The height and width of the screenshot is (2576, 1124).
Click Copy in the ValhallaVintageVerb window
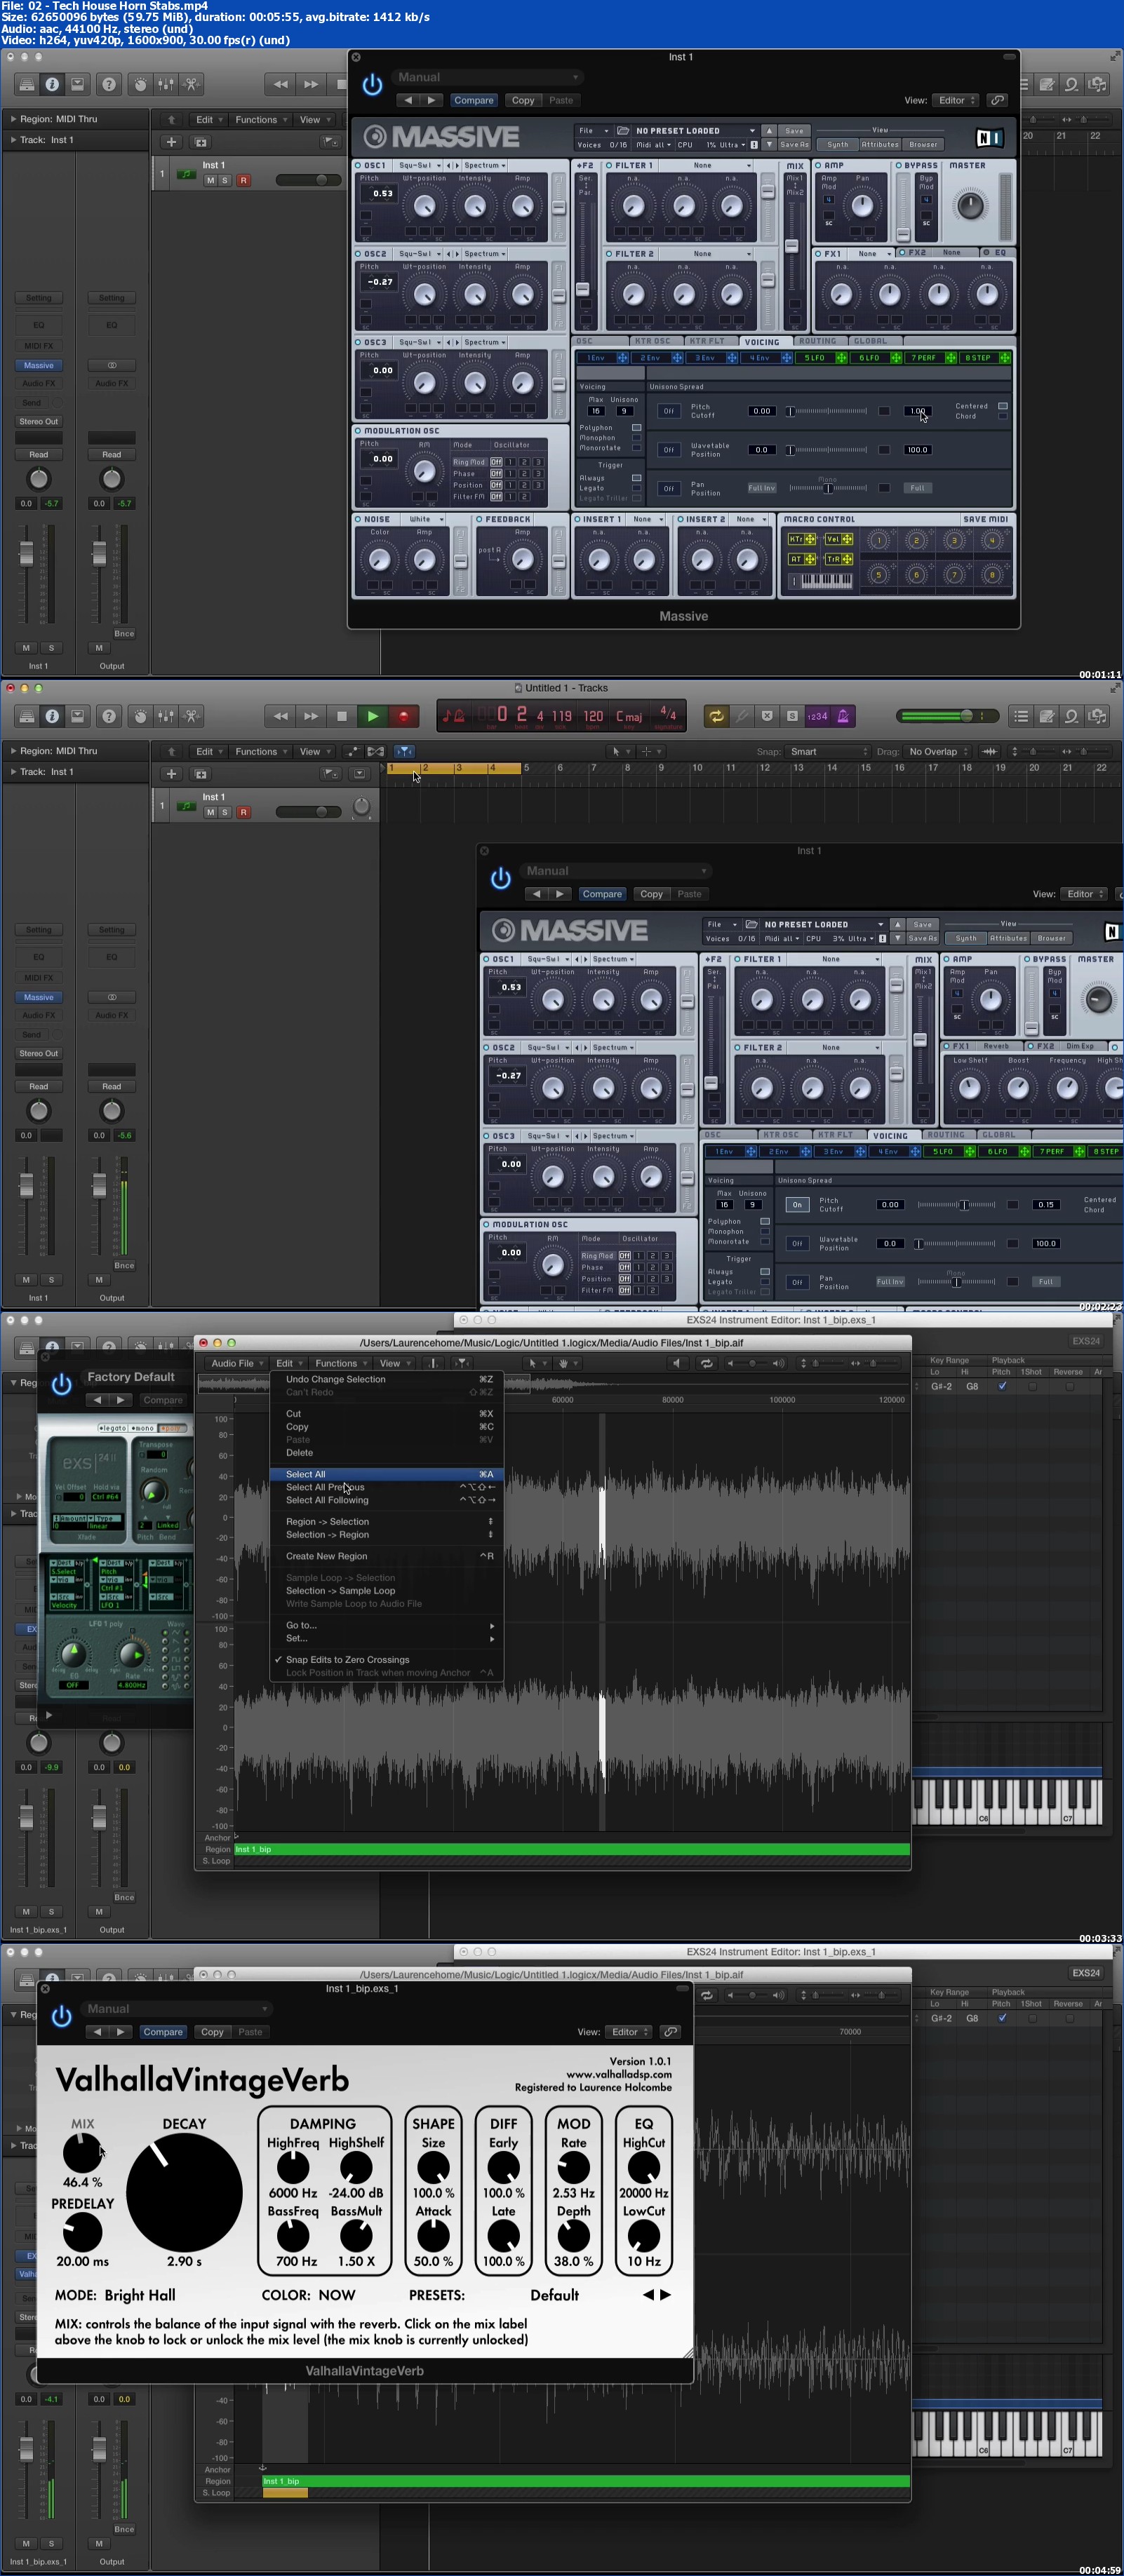tap(212, 2031)
